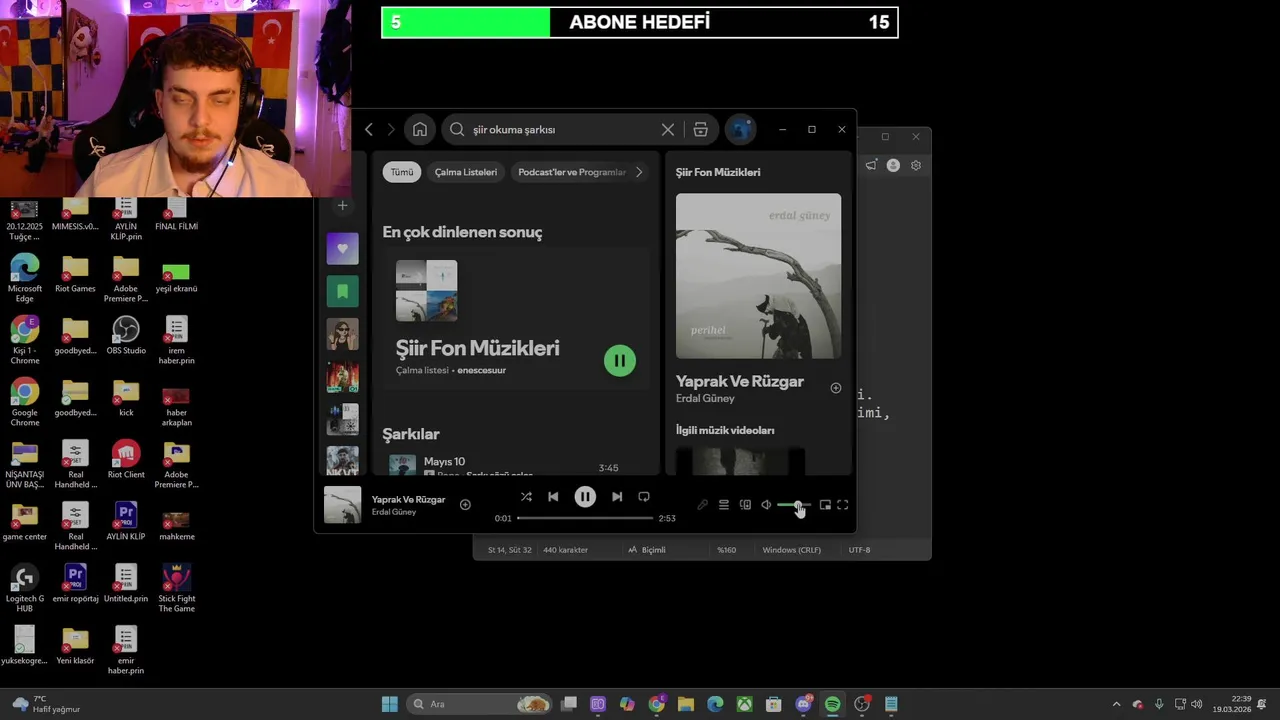Open the perihel album cover in right panel
This screenshot has height=720, width=1280.
[x=758, y=276]
